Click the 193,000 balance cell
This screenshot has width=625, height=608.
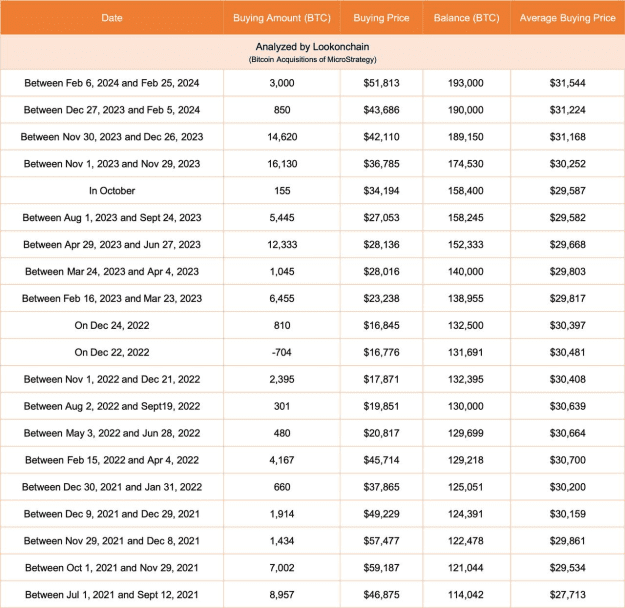(x=466, y=83)
